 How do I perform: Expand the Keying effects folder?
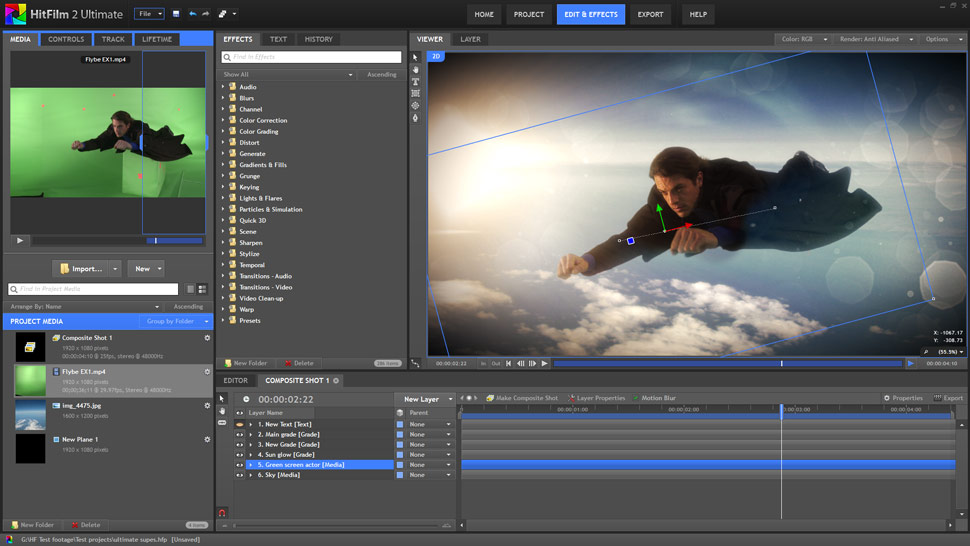[223, 187]
